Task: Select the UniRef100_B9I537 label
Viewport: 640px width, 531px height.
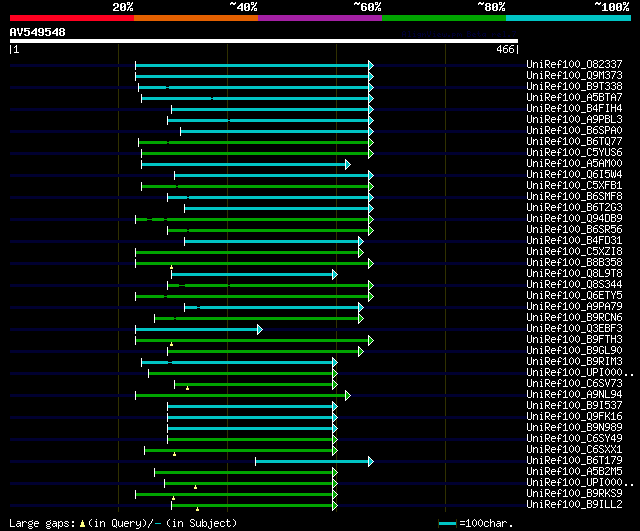Action: 574,406
